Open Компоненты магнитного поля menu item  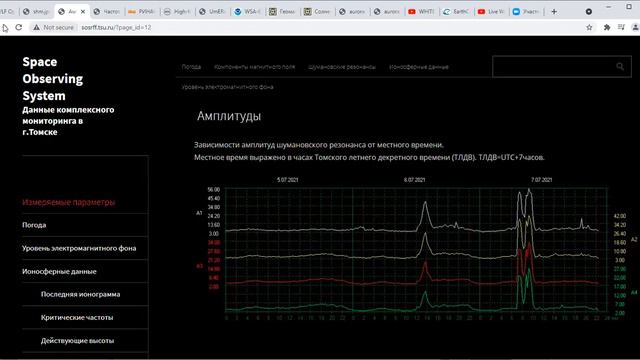[x=254, y=67]
